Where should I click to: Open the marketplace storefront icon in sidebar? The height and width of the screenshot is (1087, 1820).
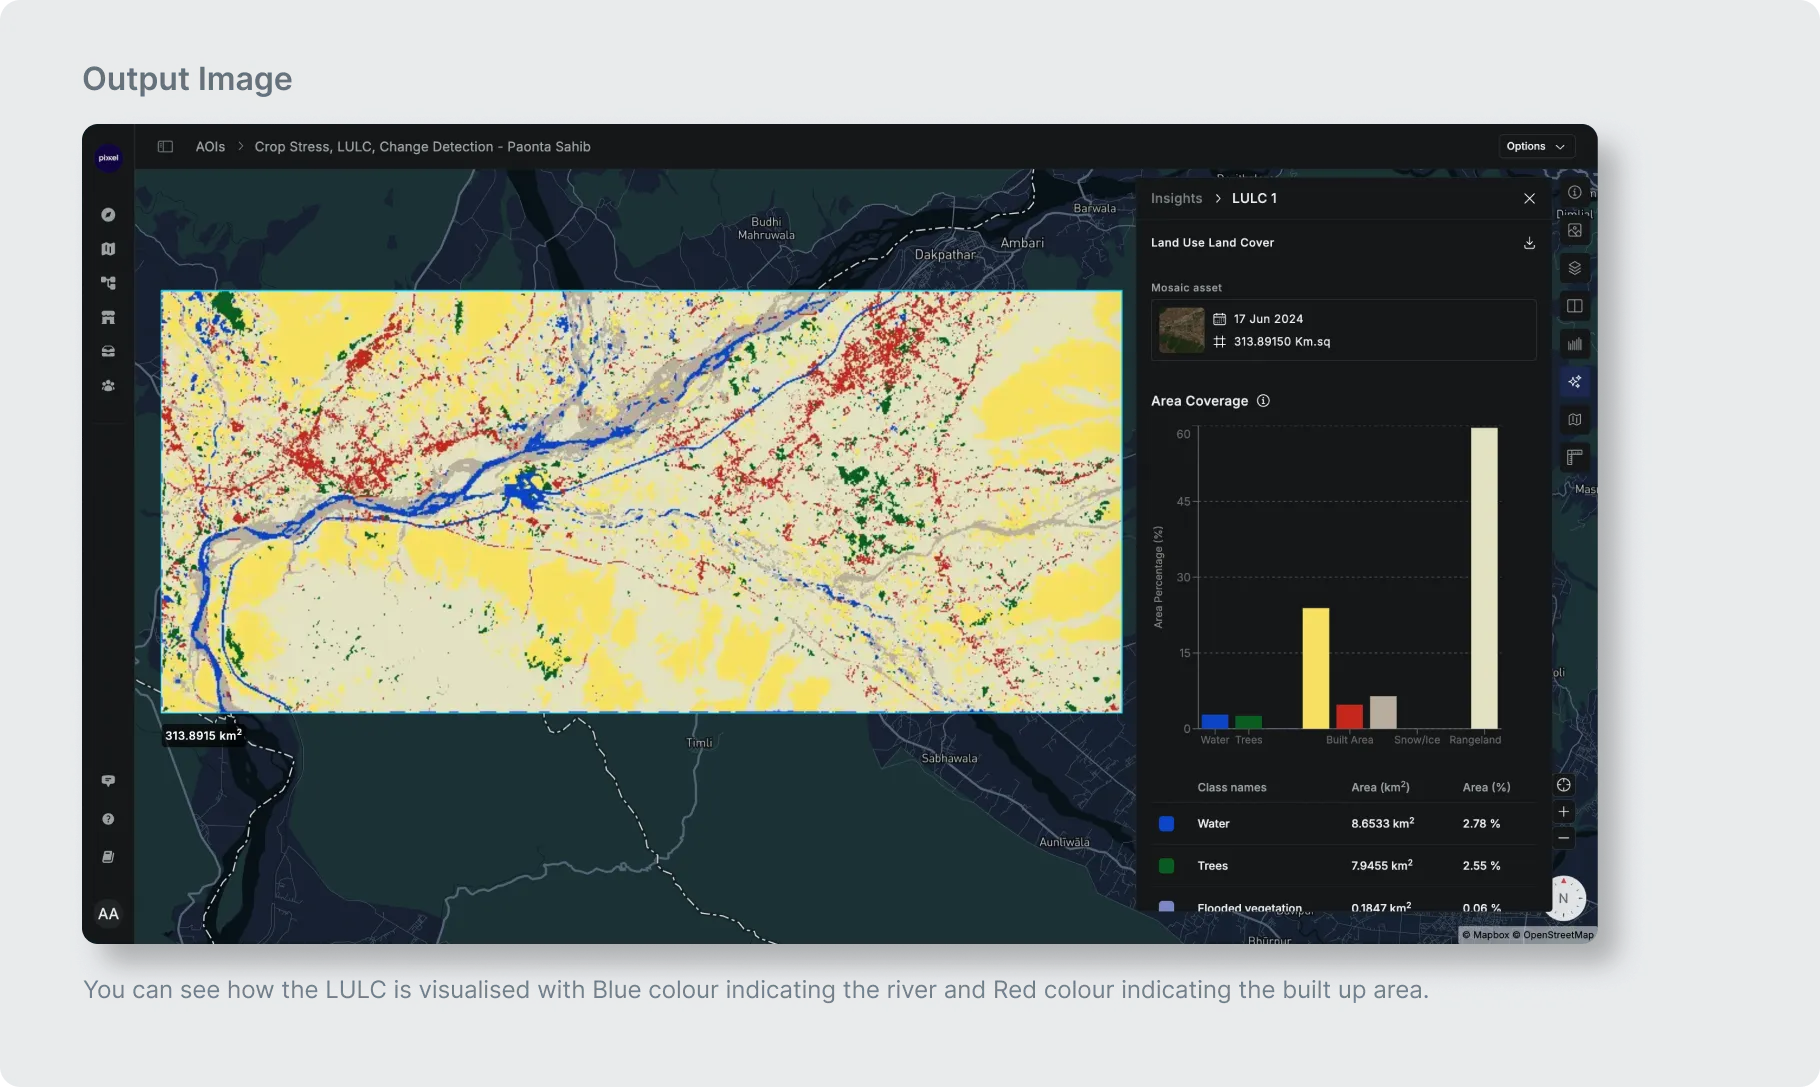pyautogui.click(x=108, y=318)
